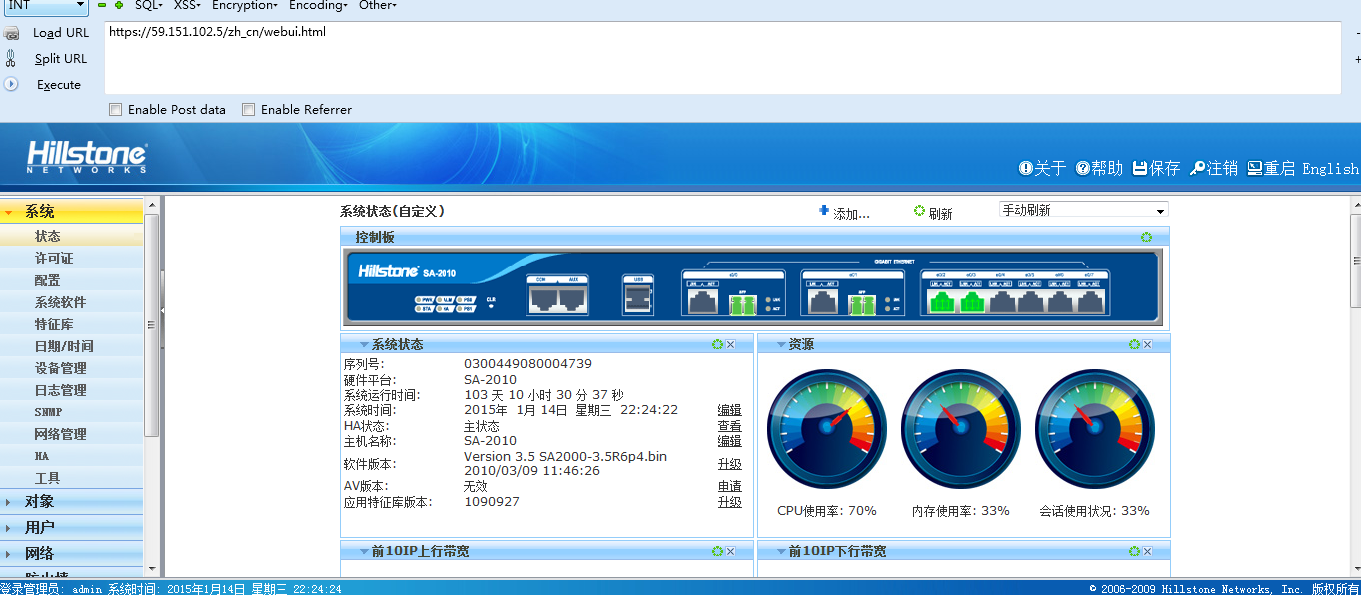Open the SQL menu
The width and height of the screenshot is (1361, 595).
point(148,5)
